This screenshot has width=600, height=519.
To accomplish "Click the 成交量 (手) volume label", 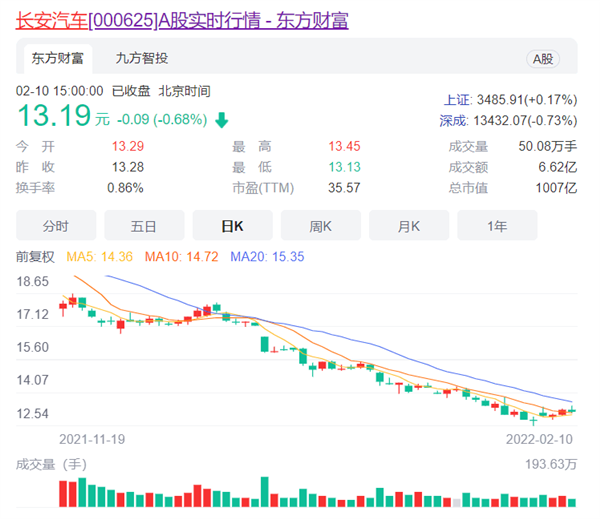I will (x=51, y=464).
